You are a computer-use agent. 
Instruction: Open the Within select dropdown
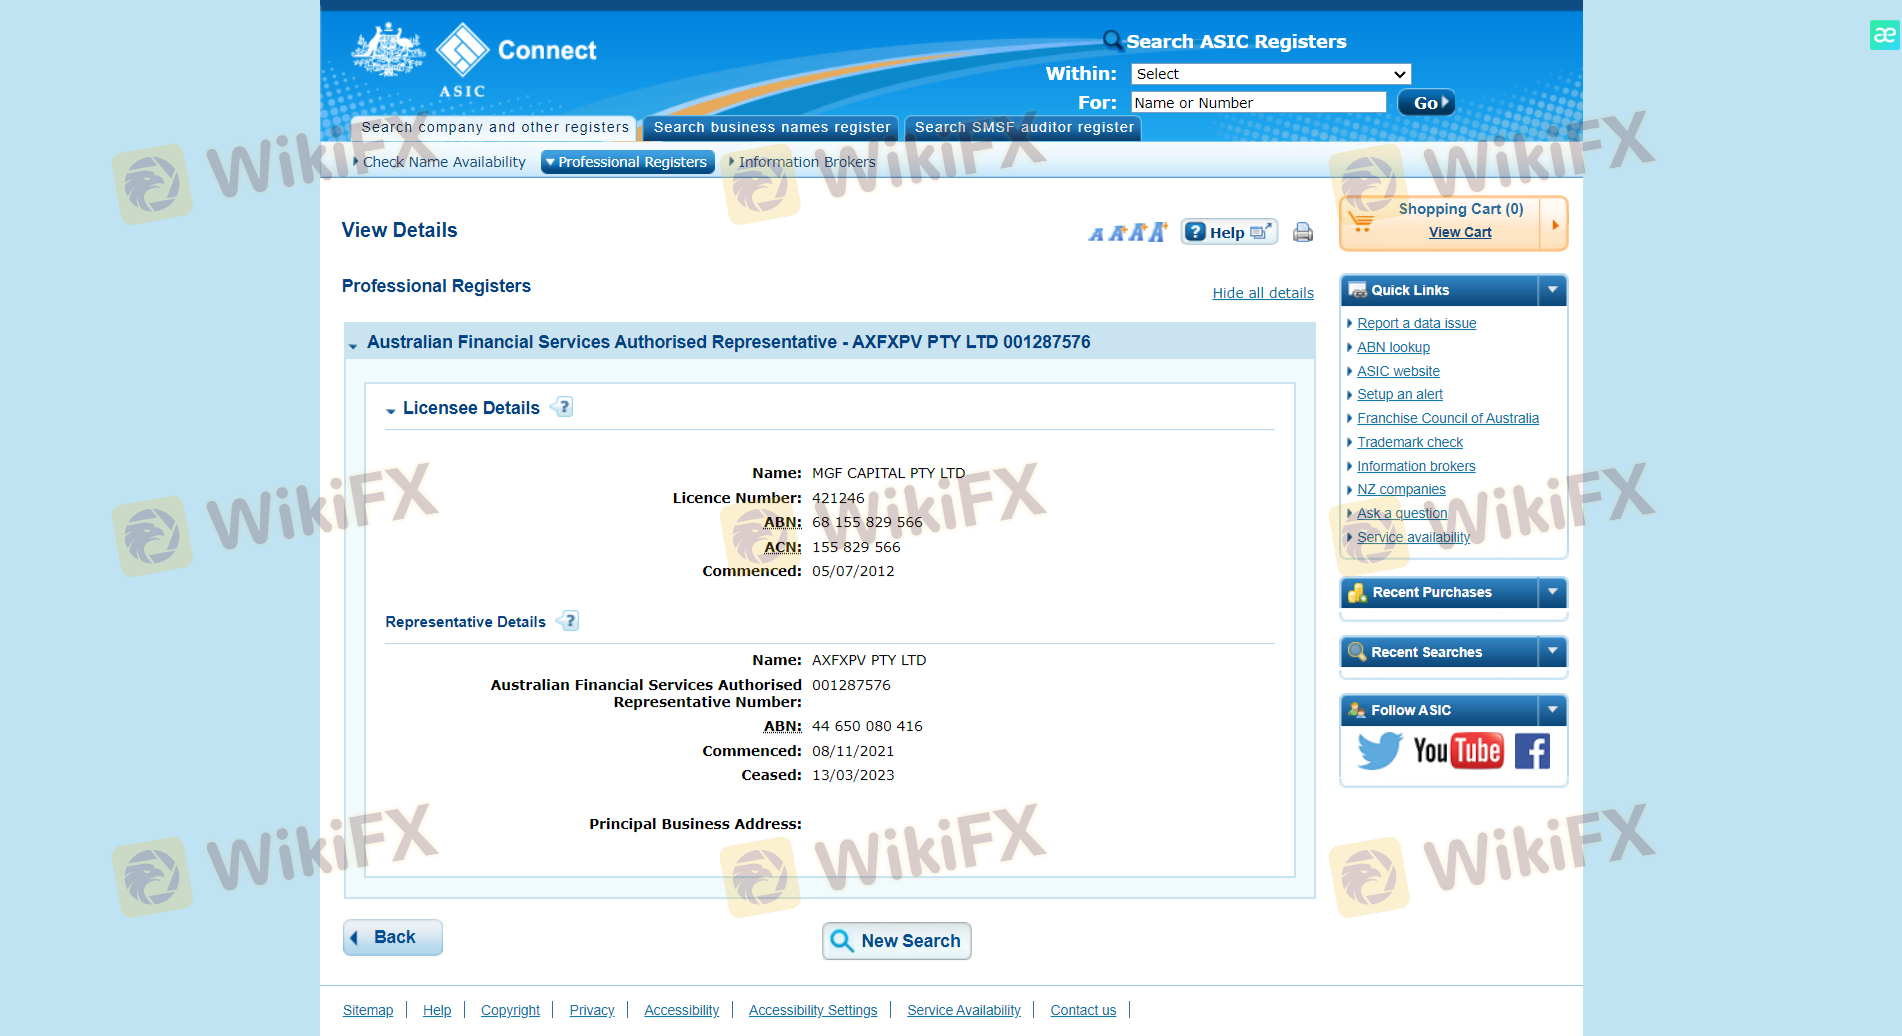tap(1270, 74)
